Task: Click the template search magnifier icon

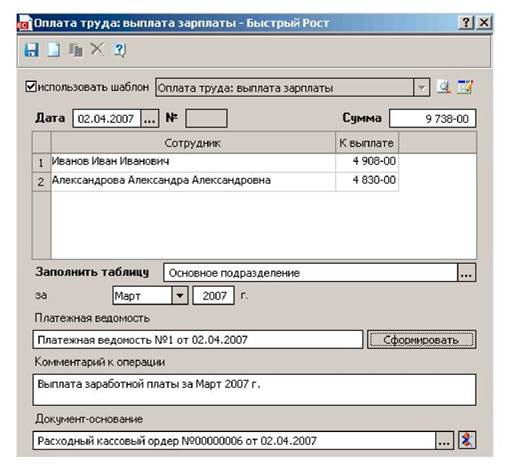Action: pyautogui.click(x=444, y=87)
